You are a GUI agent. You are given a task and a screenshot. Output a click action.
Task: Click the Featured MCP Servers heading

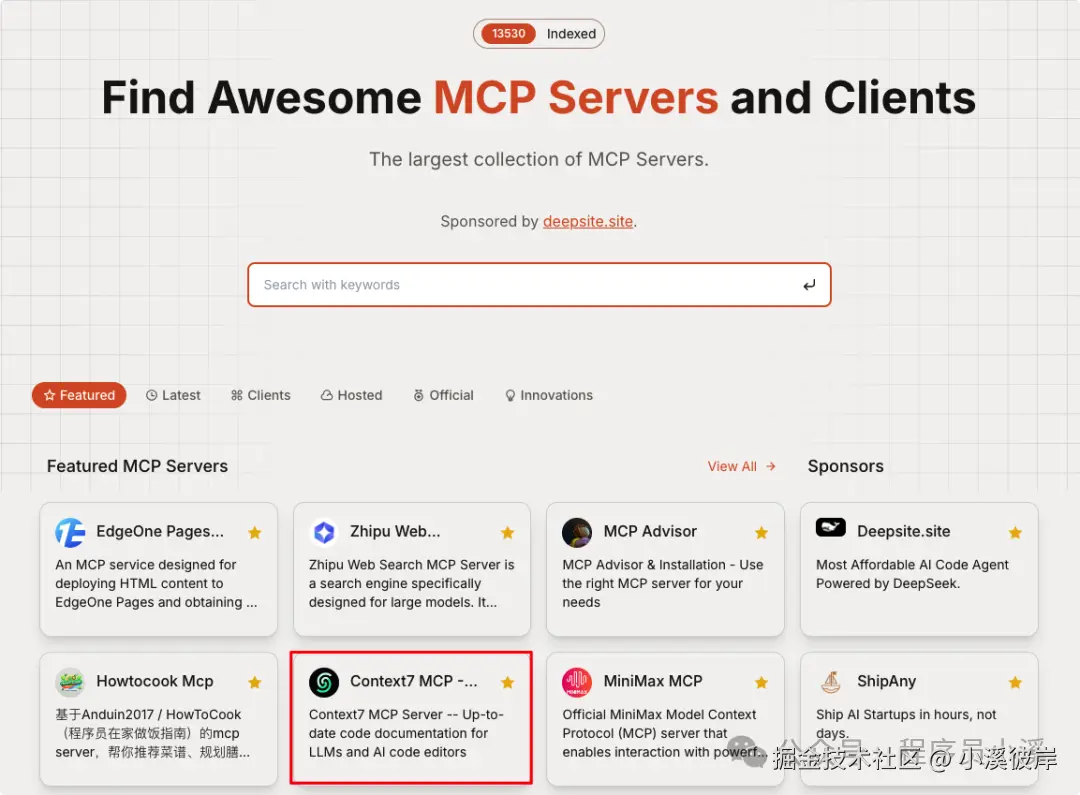tap(137, 466)
